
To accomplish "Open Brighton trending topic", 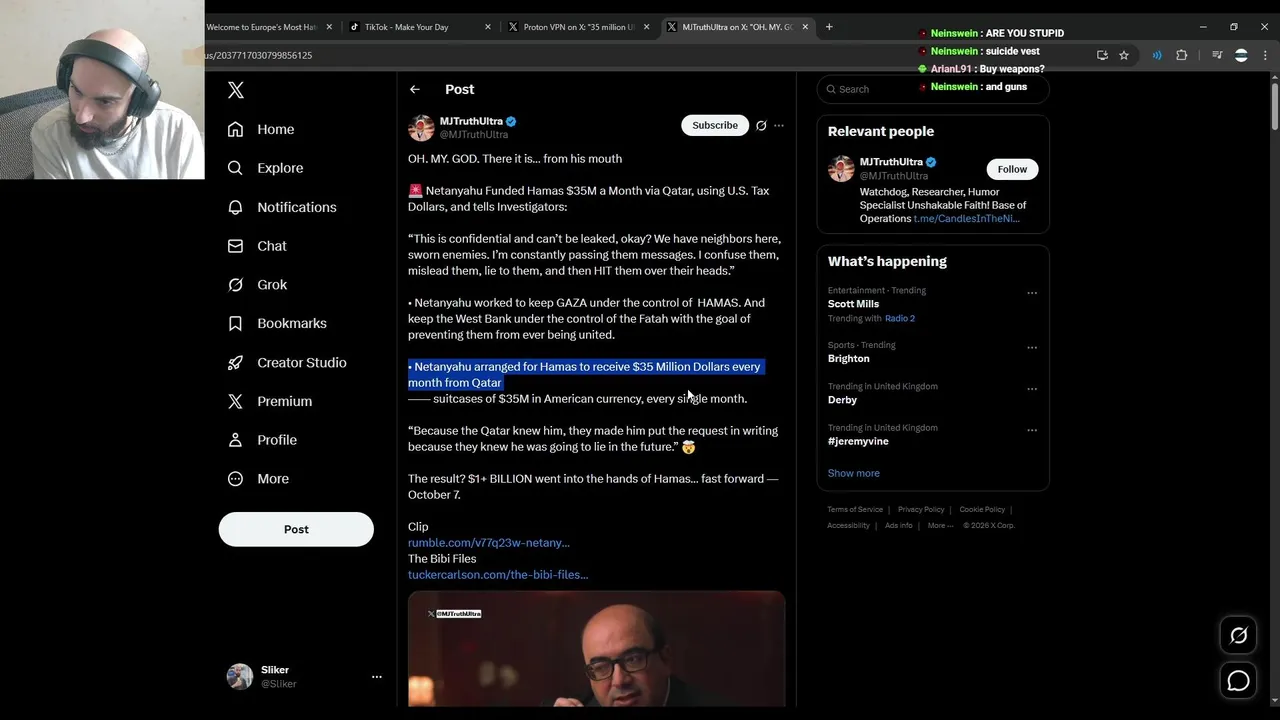I will (x=848, y=359).
